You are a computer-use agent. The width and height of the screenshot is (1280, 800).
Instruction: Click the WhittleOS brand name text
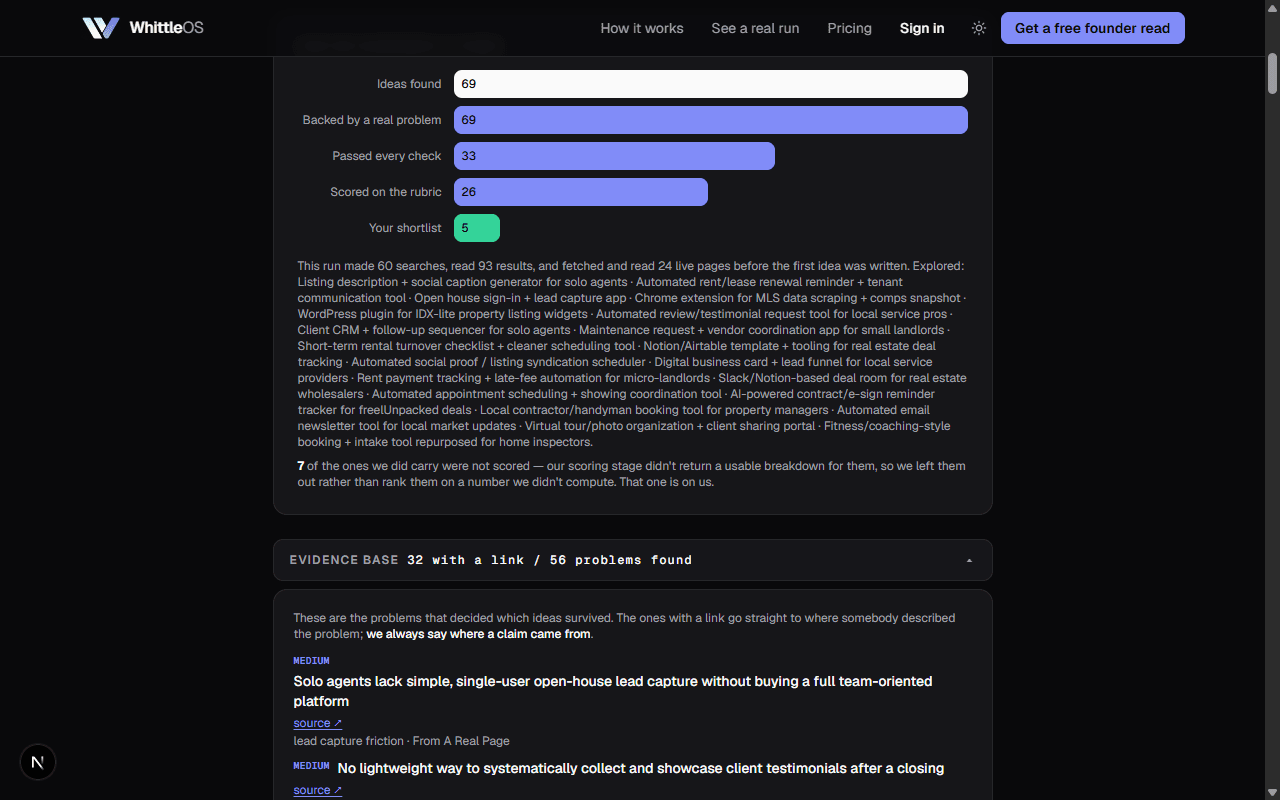166,28
